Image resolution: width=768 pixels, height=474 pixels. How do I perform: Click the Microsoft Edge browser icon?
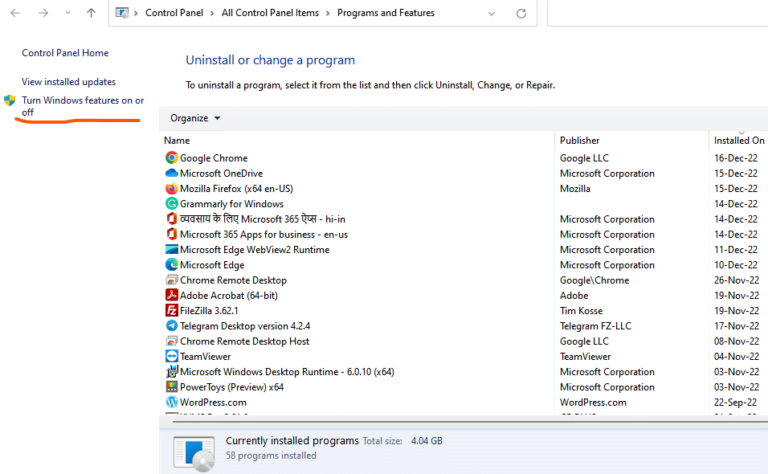(x=171, y=264)
